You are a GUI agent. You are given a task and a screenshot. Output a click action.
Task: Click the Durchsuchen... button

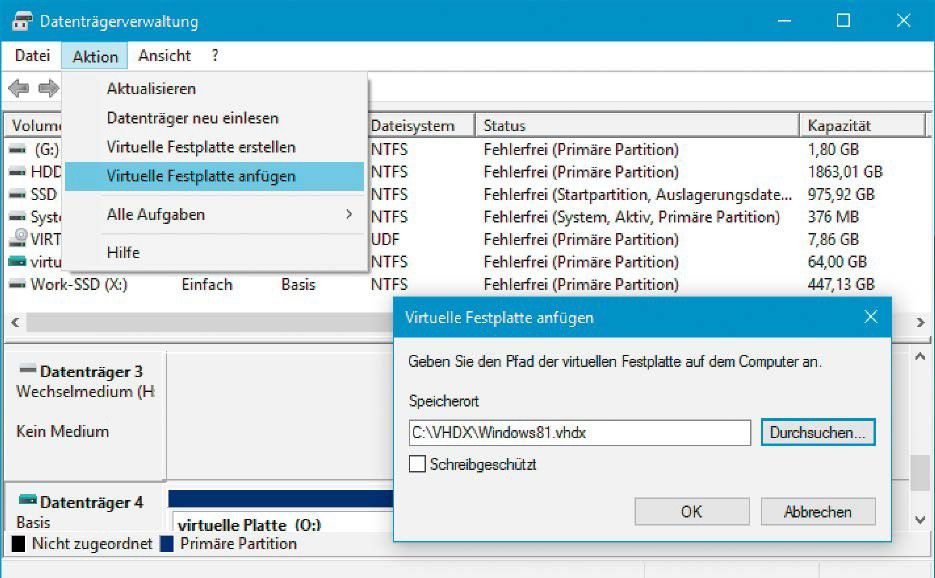[x=818, y=432]
